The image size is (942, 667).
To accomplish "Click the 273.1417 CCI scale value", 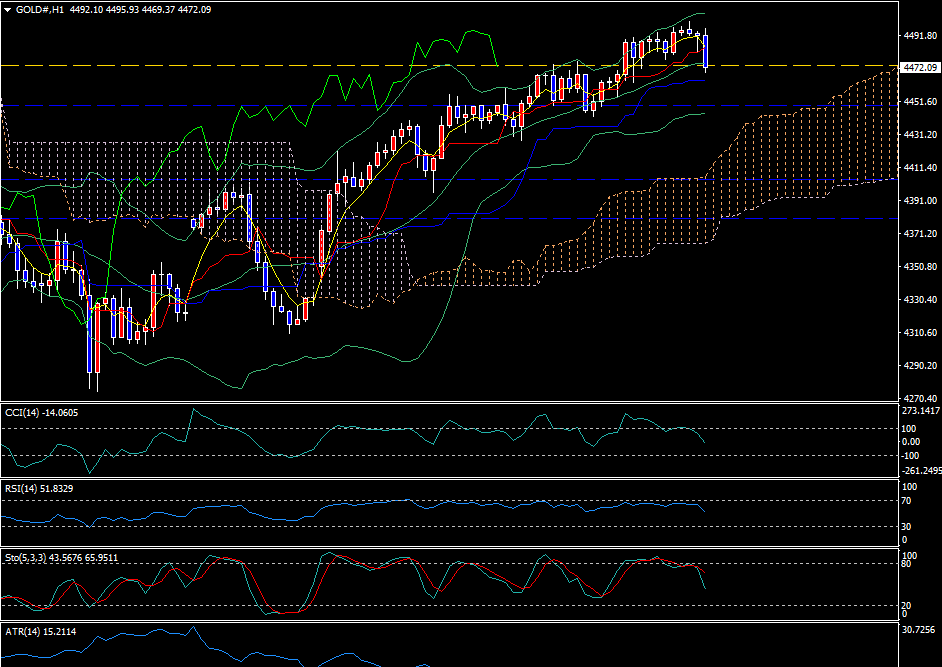I will point(919,411).
